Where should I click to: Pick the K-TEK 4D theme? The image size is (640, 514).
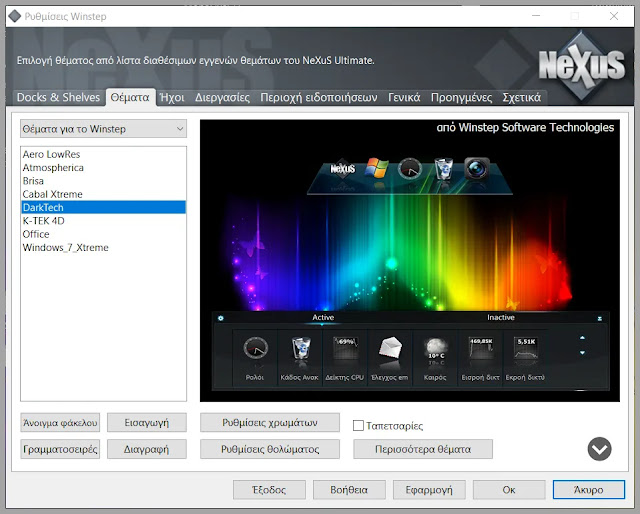pyautogui.click(x=104, y=221)
